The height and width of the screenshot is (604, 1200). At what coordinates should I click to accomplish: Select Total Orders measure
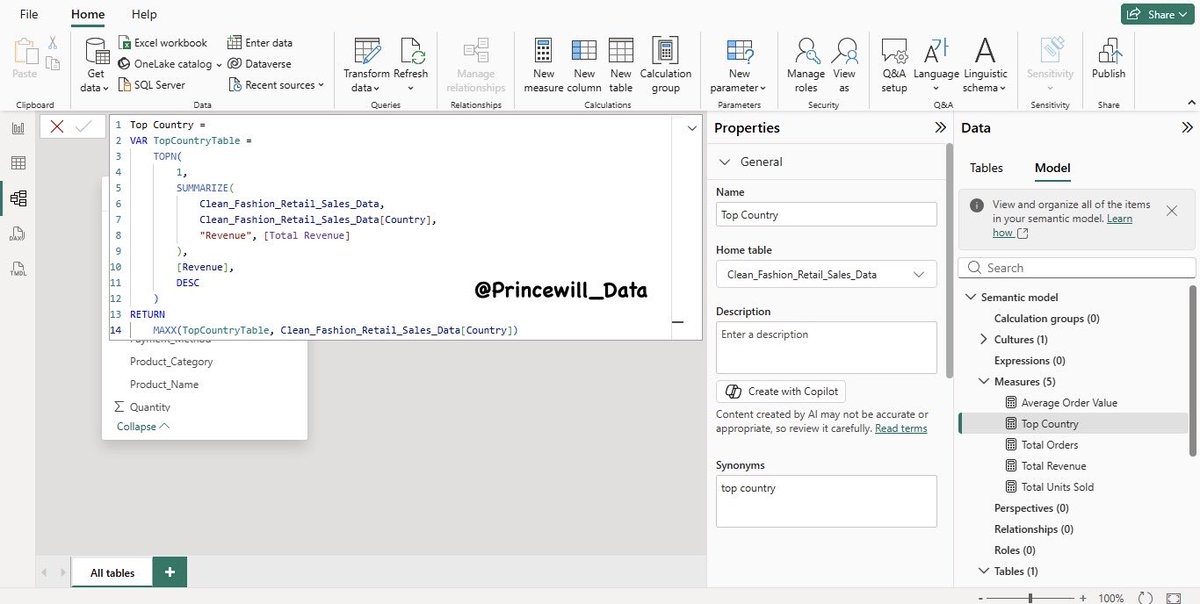coord(1049,445)
